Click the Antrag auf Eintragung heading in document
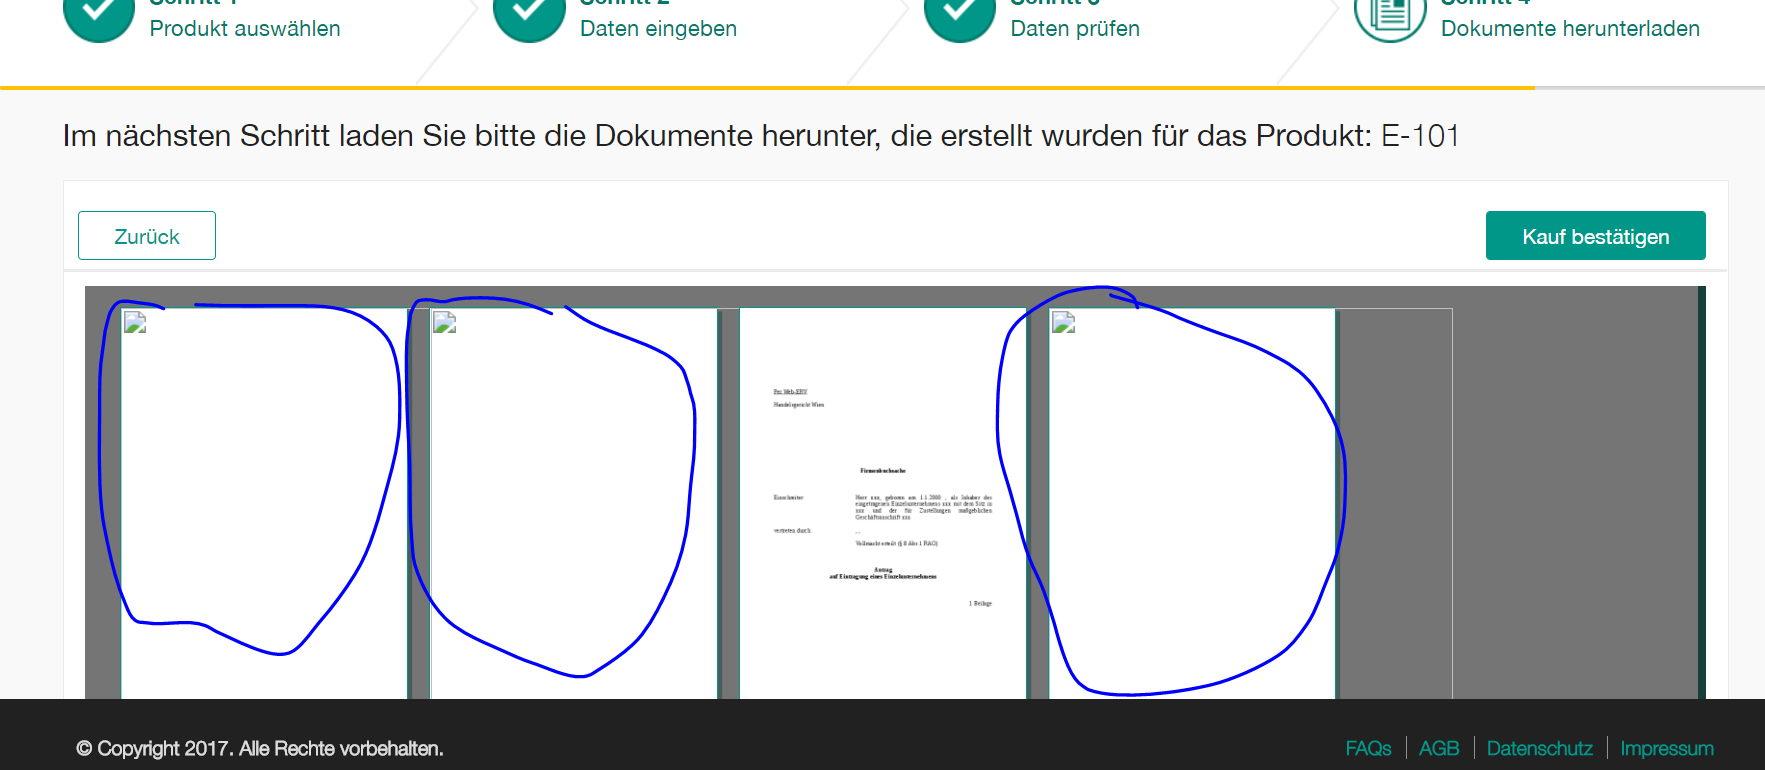 pyautogui.click(x=883, y=573)
